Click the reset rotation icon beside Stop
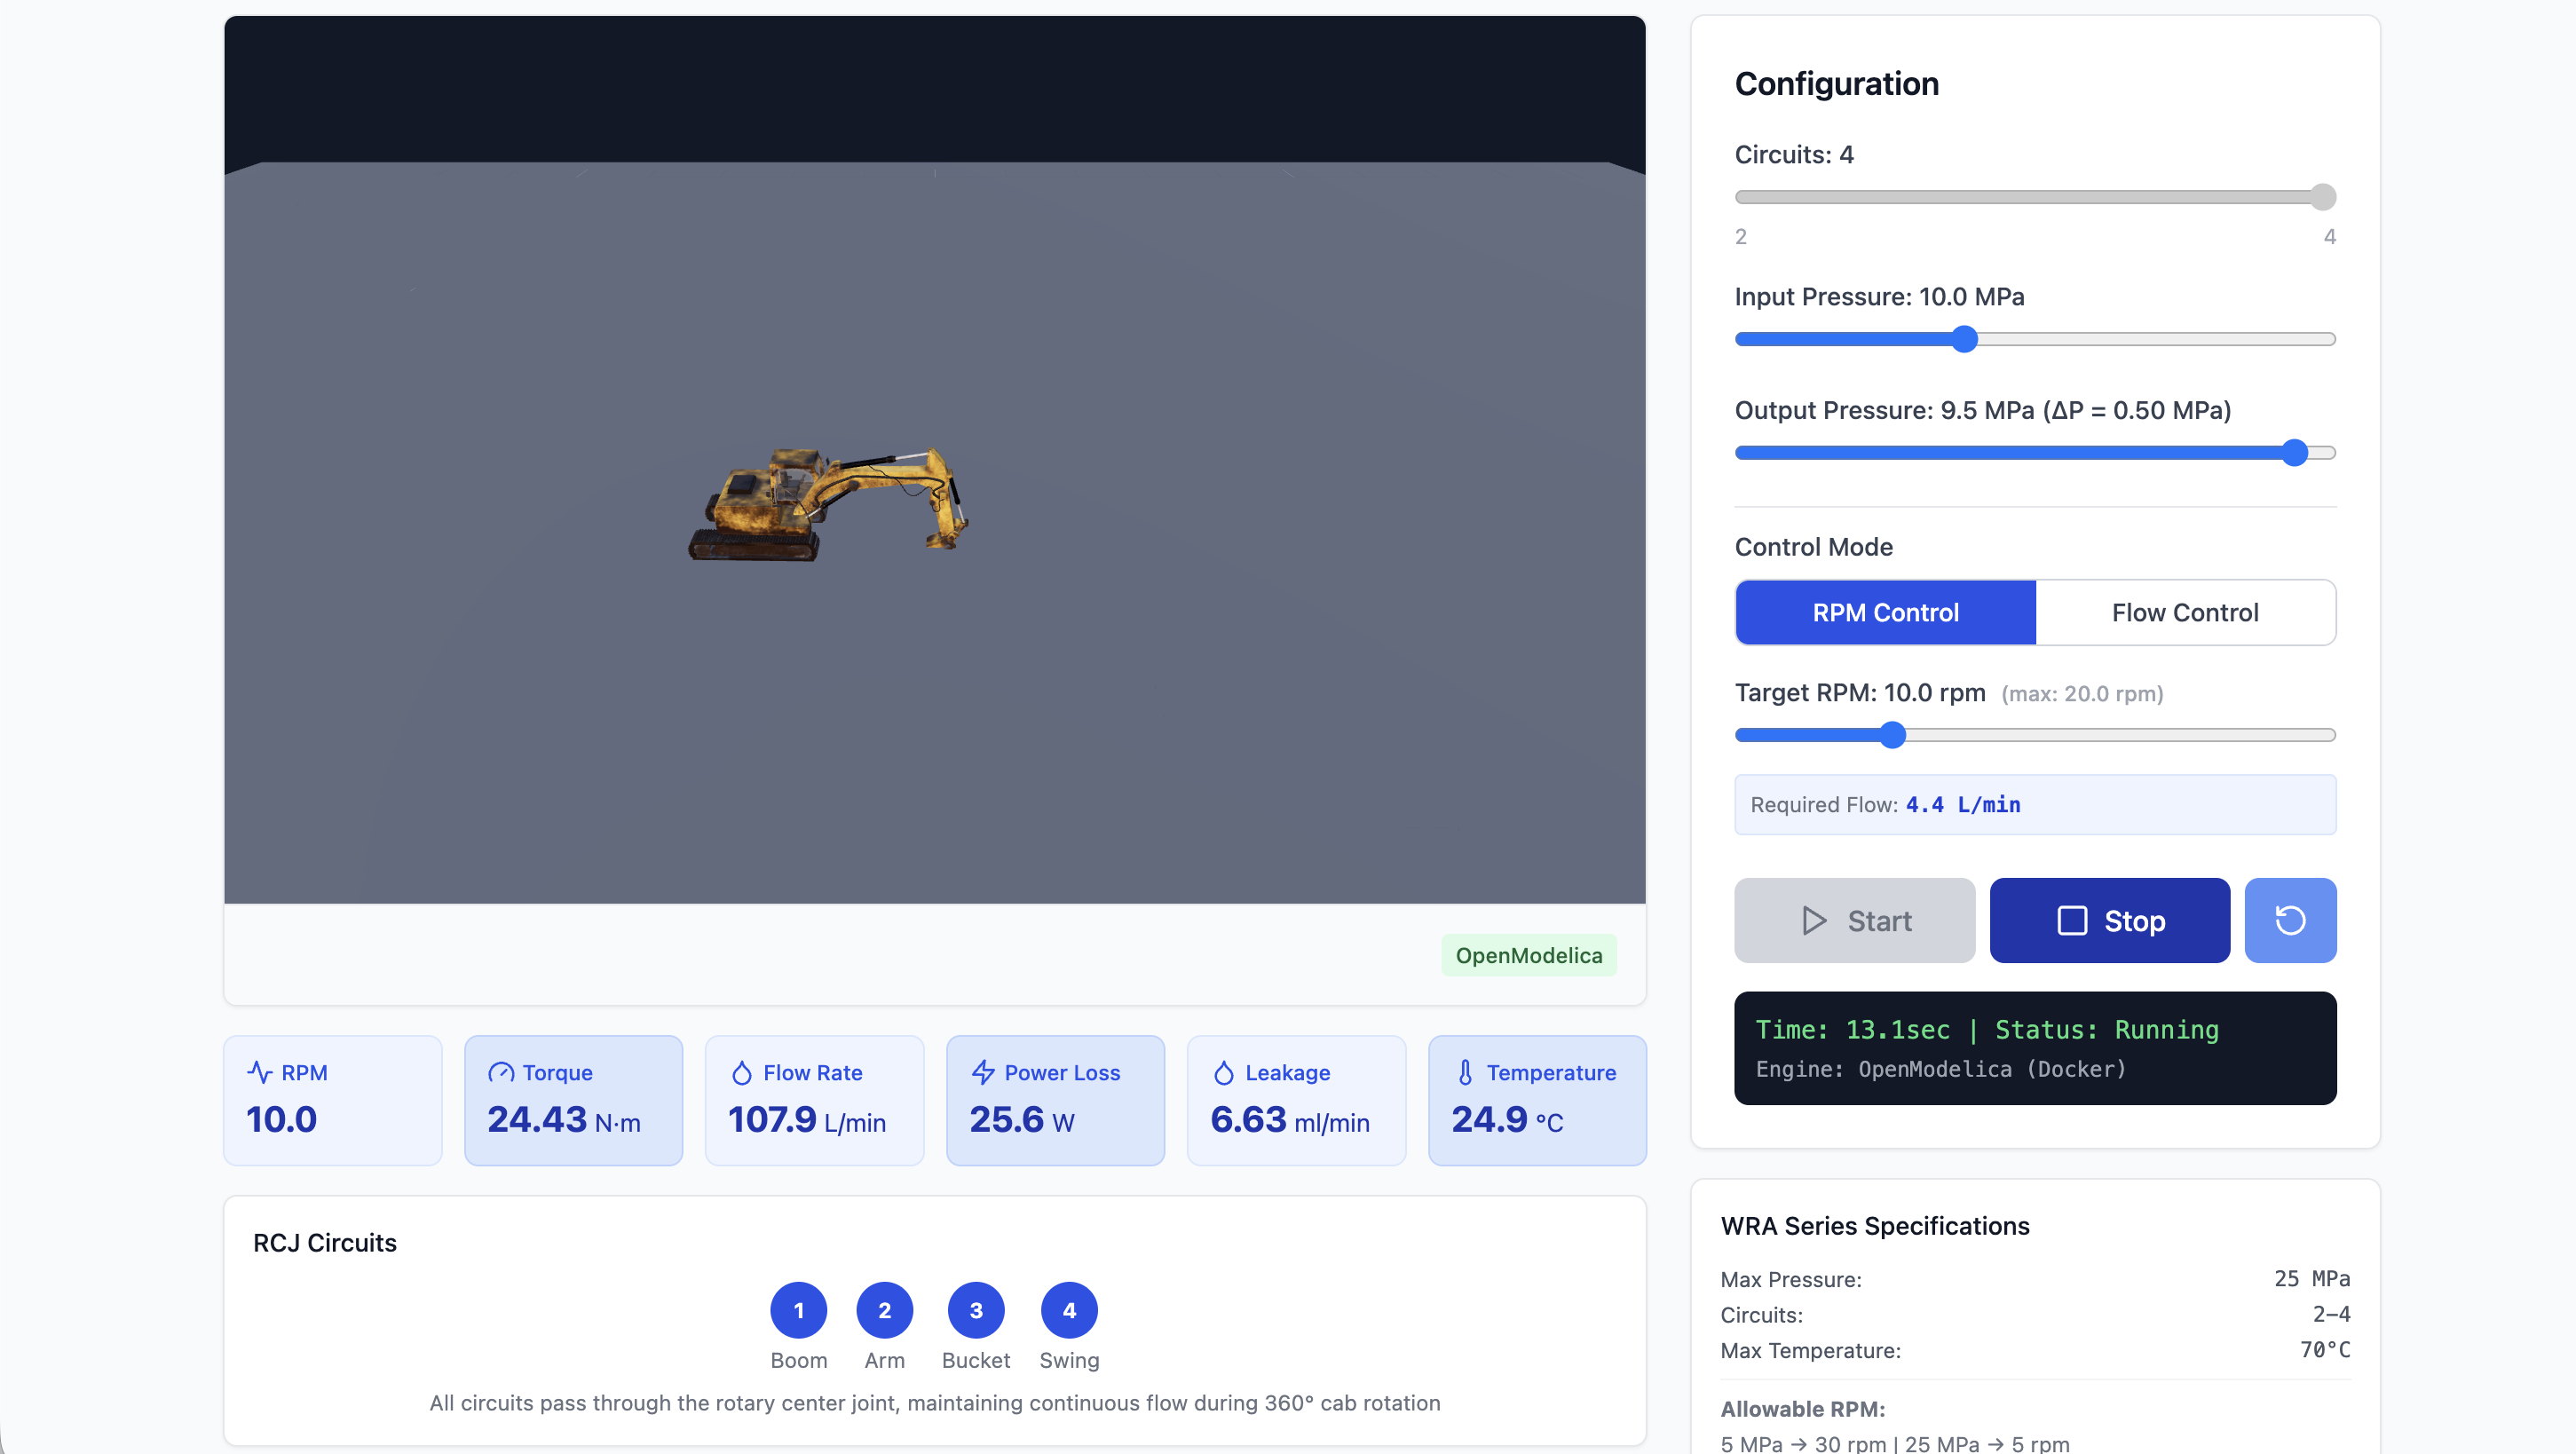The image size is (2576, 1454). (x=2291, y=920)
